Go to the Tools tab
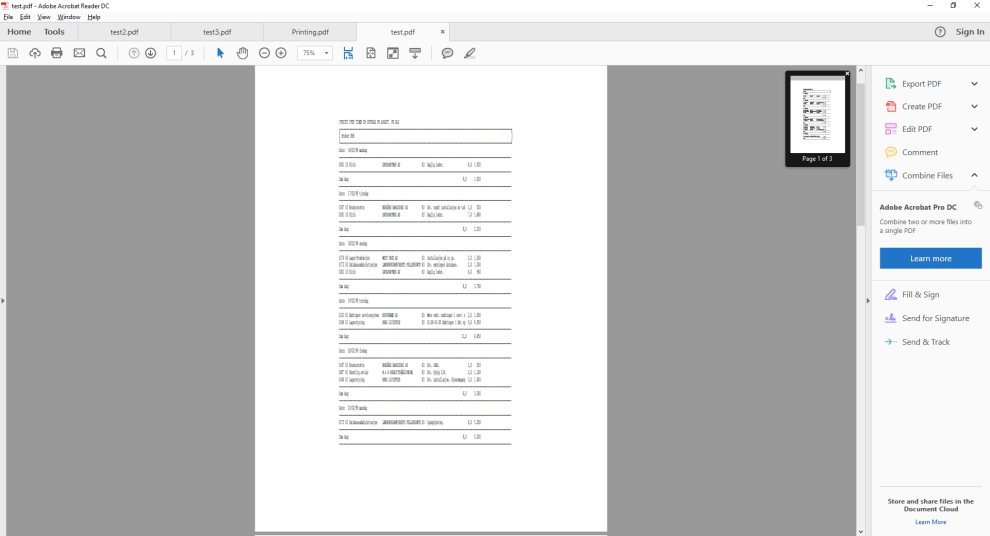Image resolution: width=990 pixels, height=536 pixels. 54,32
